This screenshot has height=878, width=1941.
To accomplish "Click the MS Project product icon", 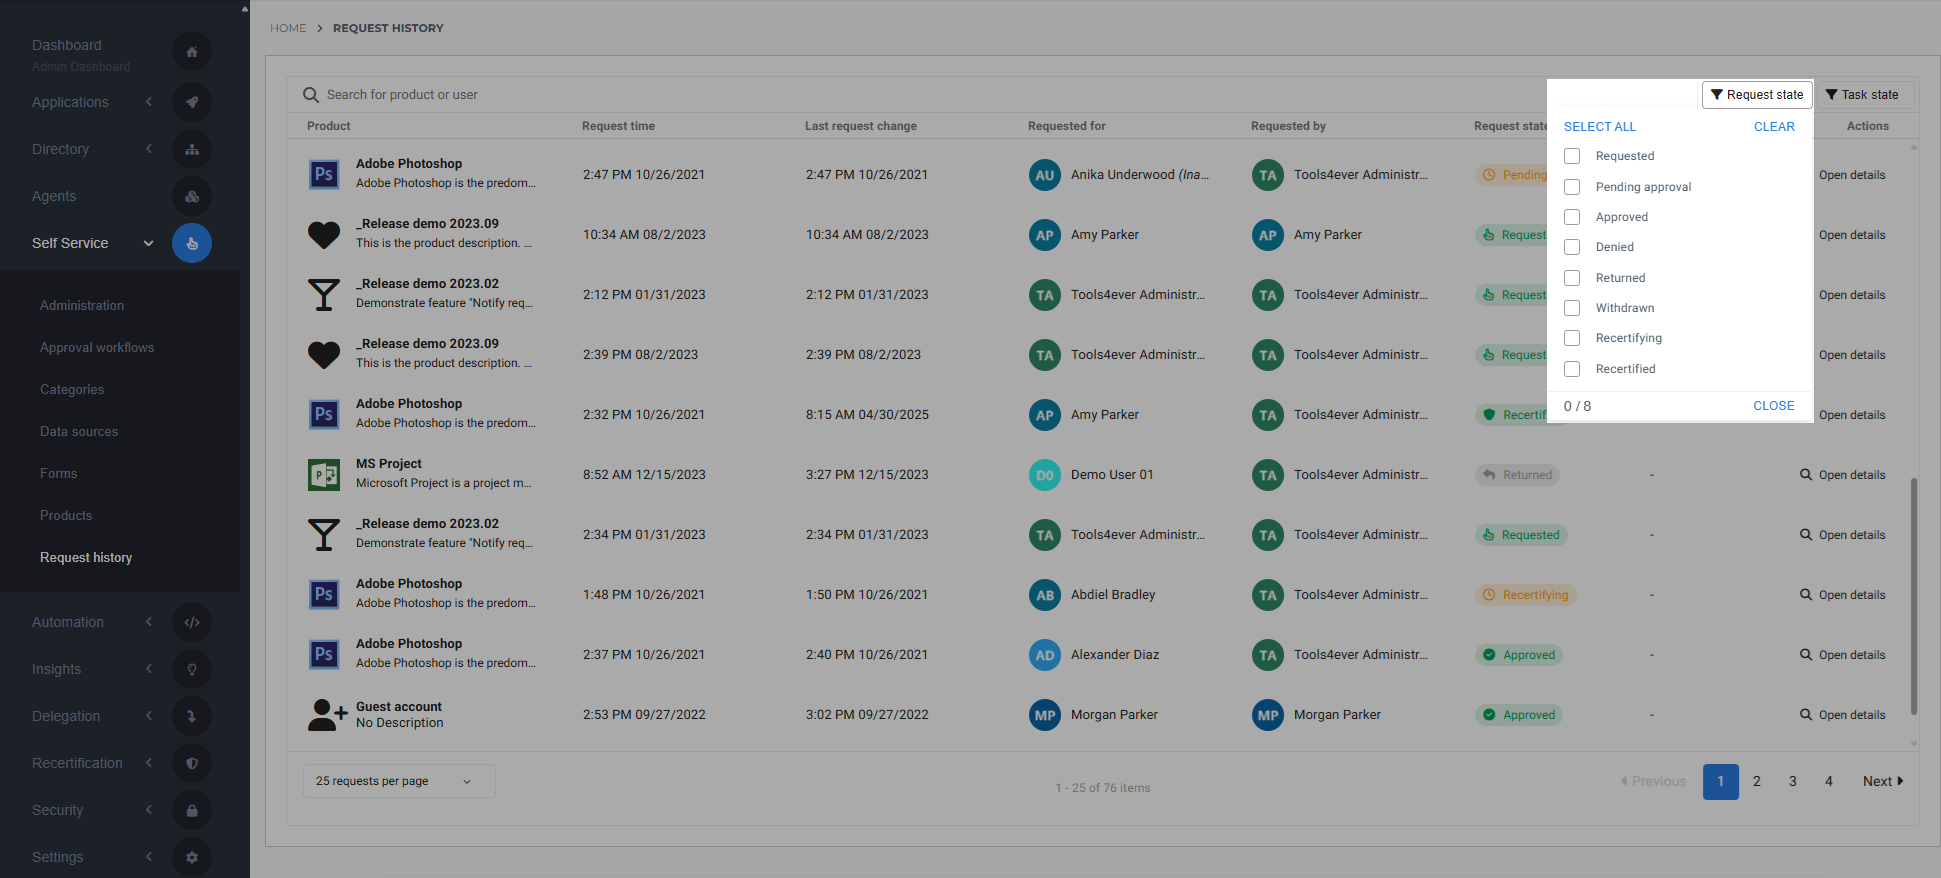I will [324, 474].
